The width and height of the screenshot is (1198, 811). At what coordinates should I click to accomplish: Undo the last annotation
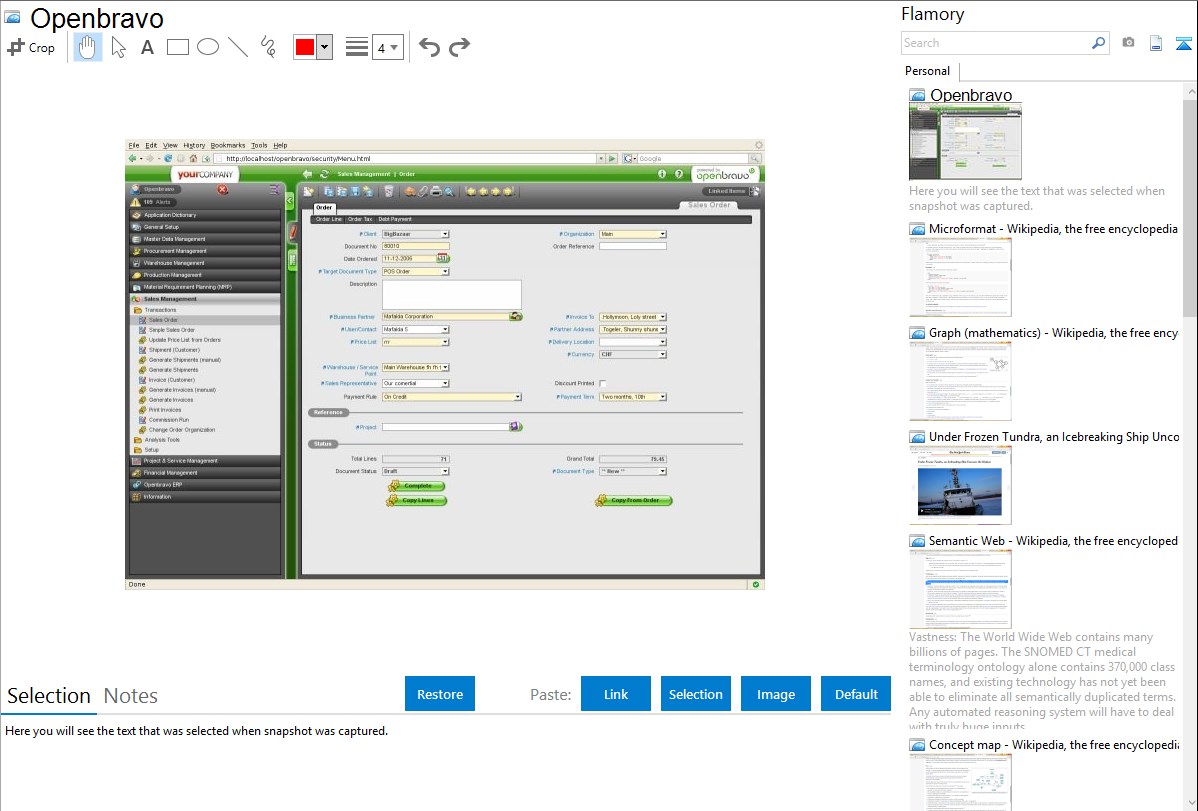pyautogui.click(x=429, y=47)
